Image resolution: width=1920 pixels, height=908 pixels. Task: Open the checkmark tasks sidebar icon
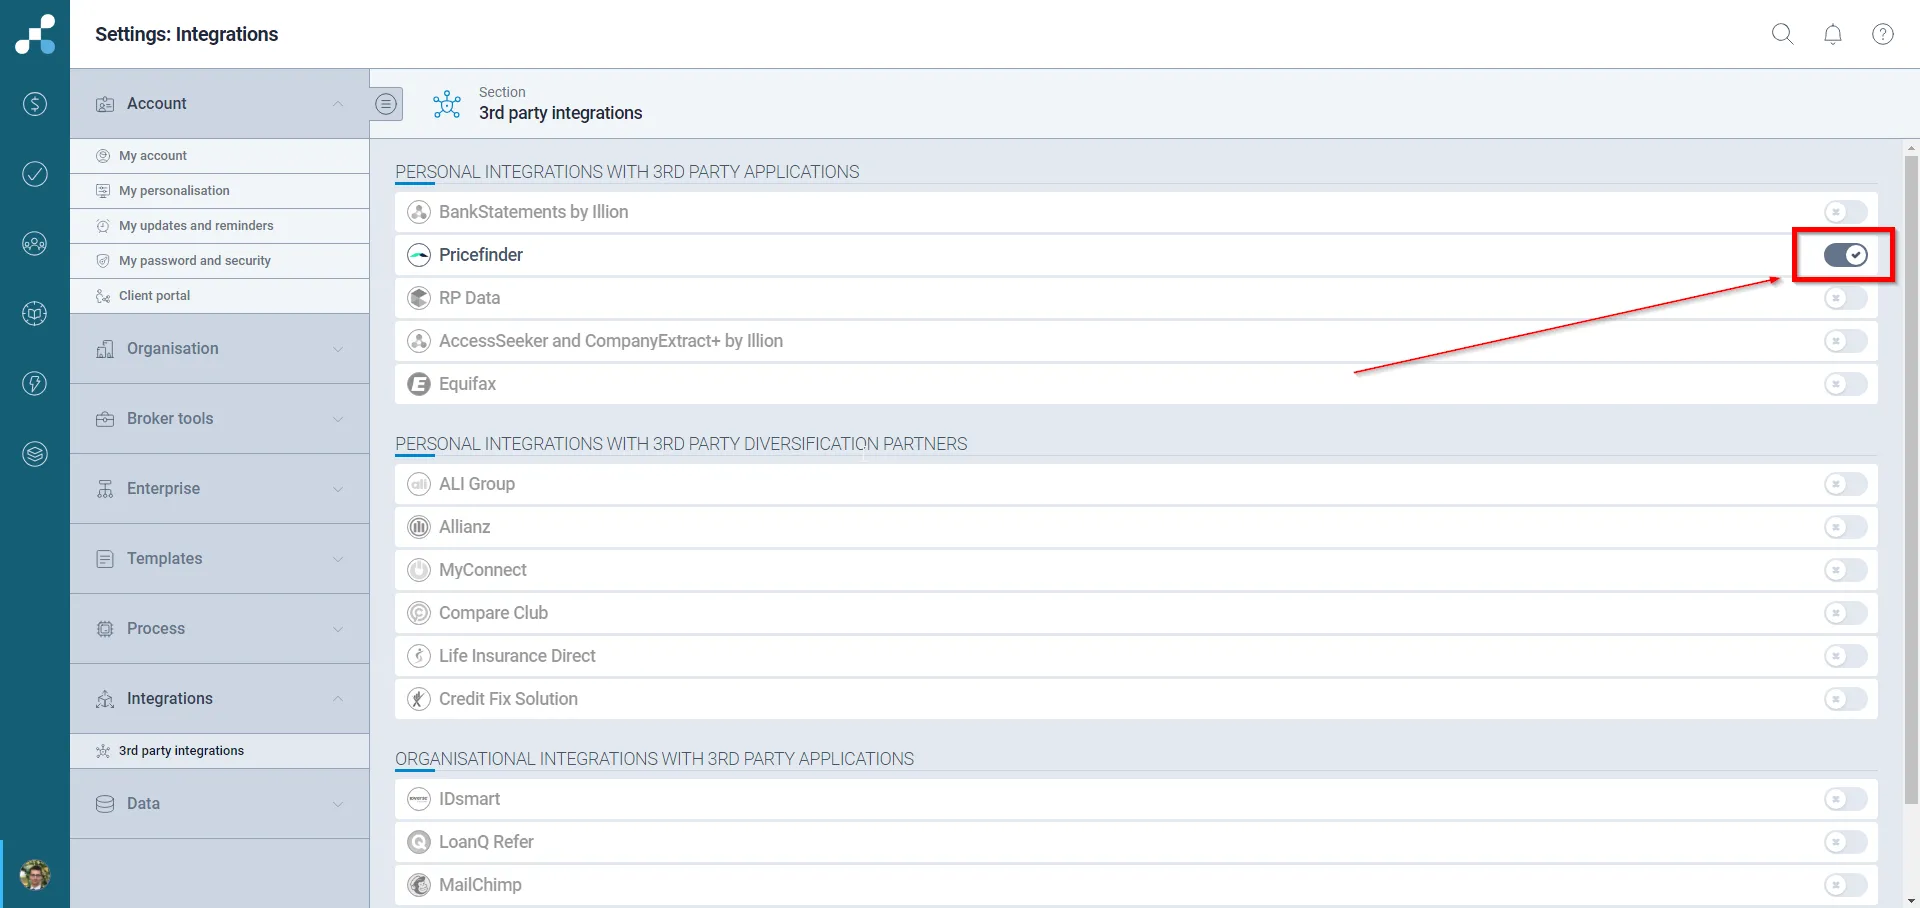(35, 174)
